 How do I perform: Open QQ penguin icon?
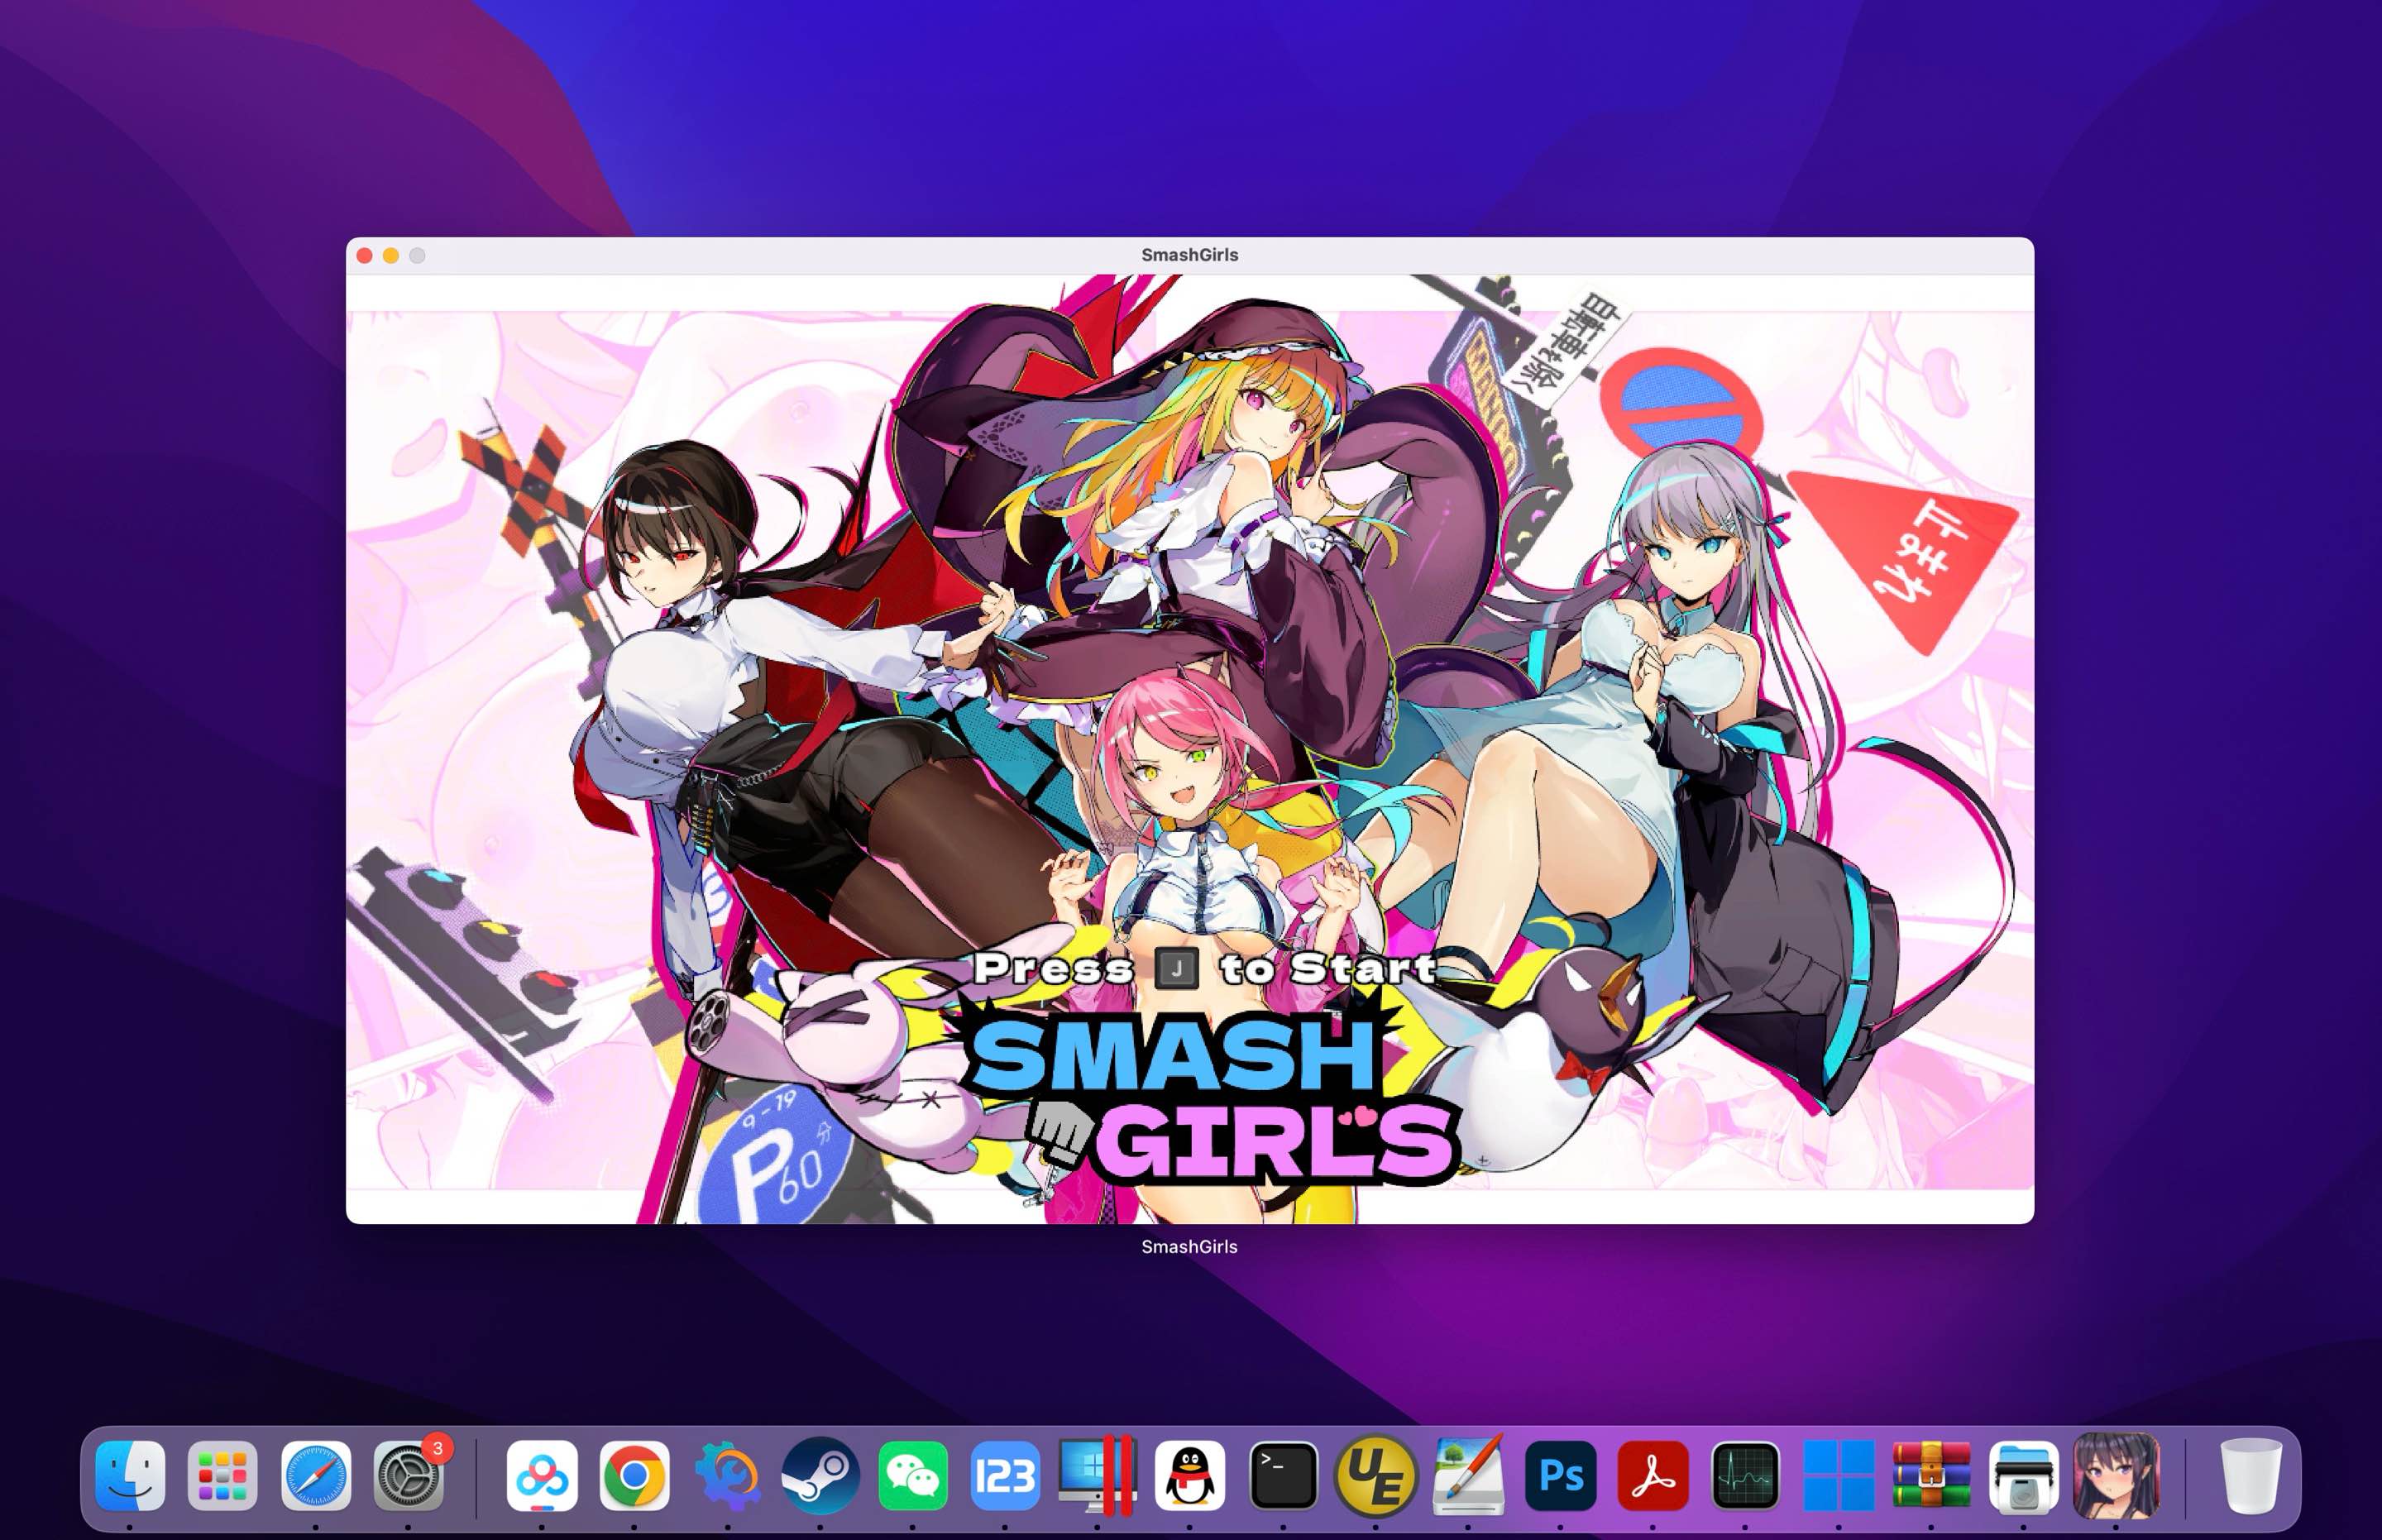click(1190, 1475)
